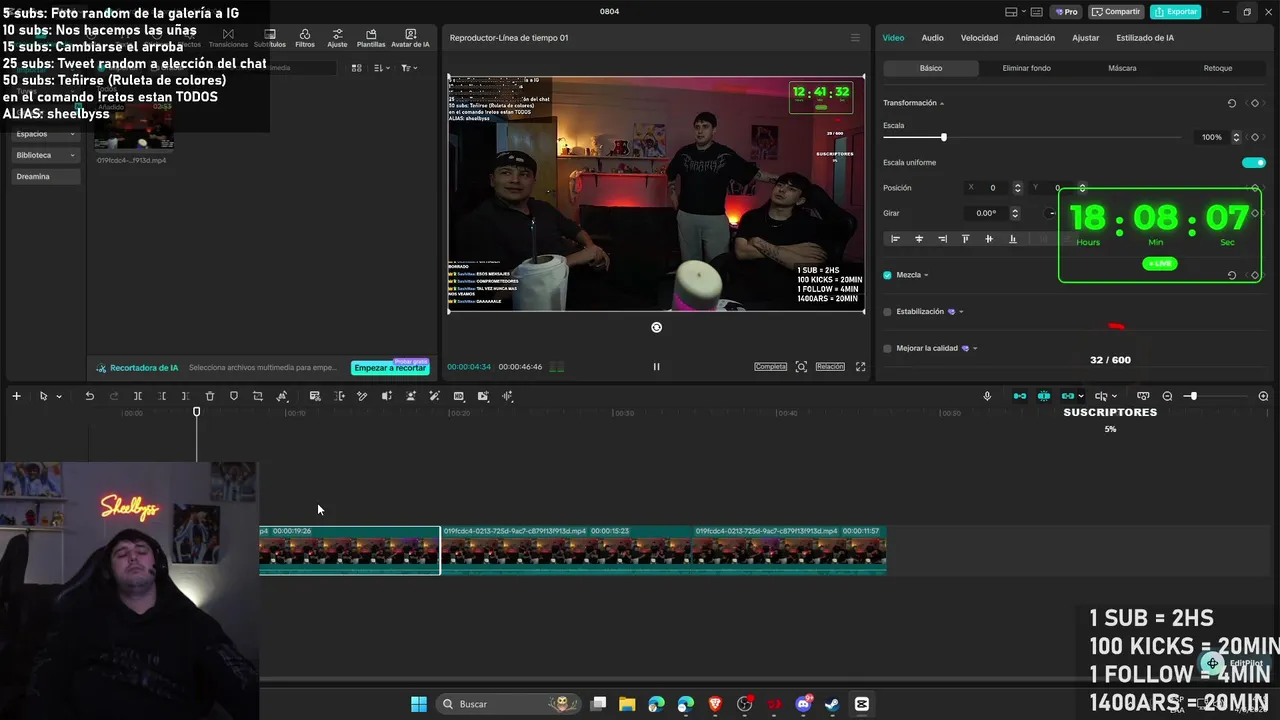Open media filter options dropdown

tap(408, 68)
